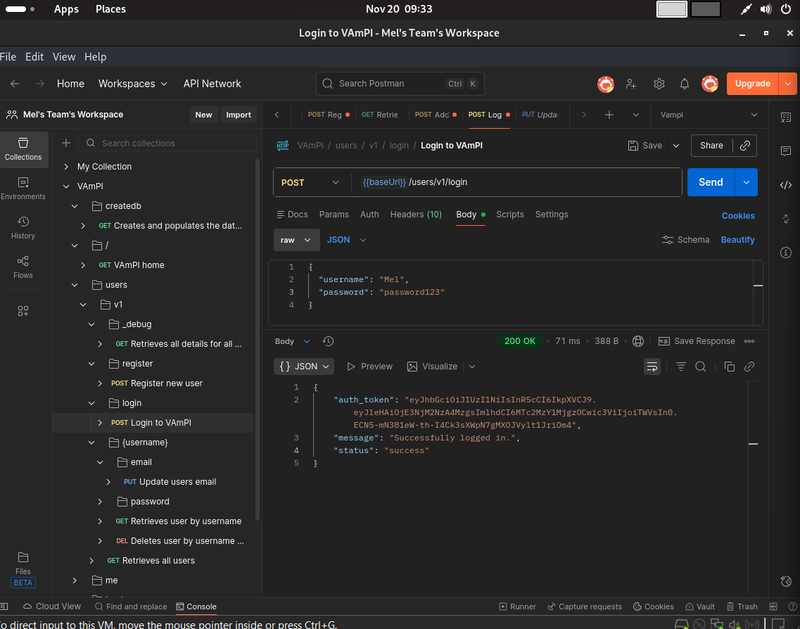This screenshot has width=800, height=629.
Task: Open the Environments sidebar panel
Action: [22, 186]
